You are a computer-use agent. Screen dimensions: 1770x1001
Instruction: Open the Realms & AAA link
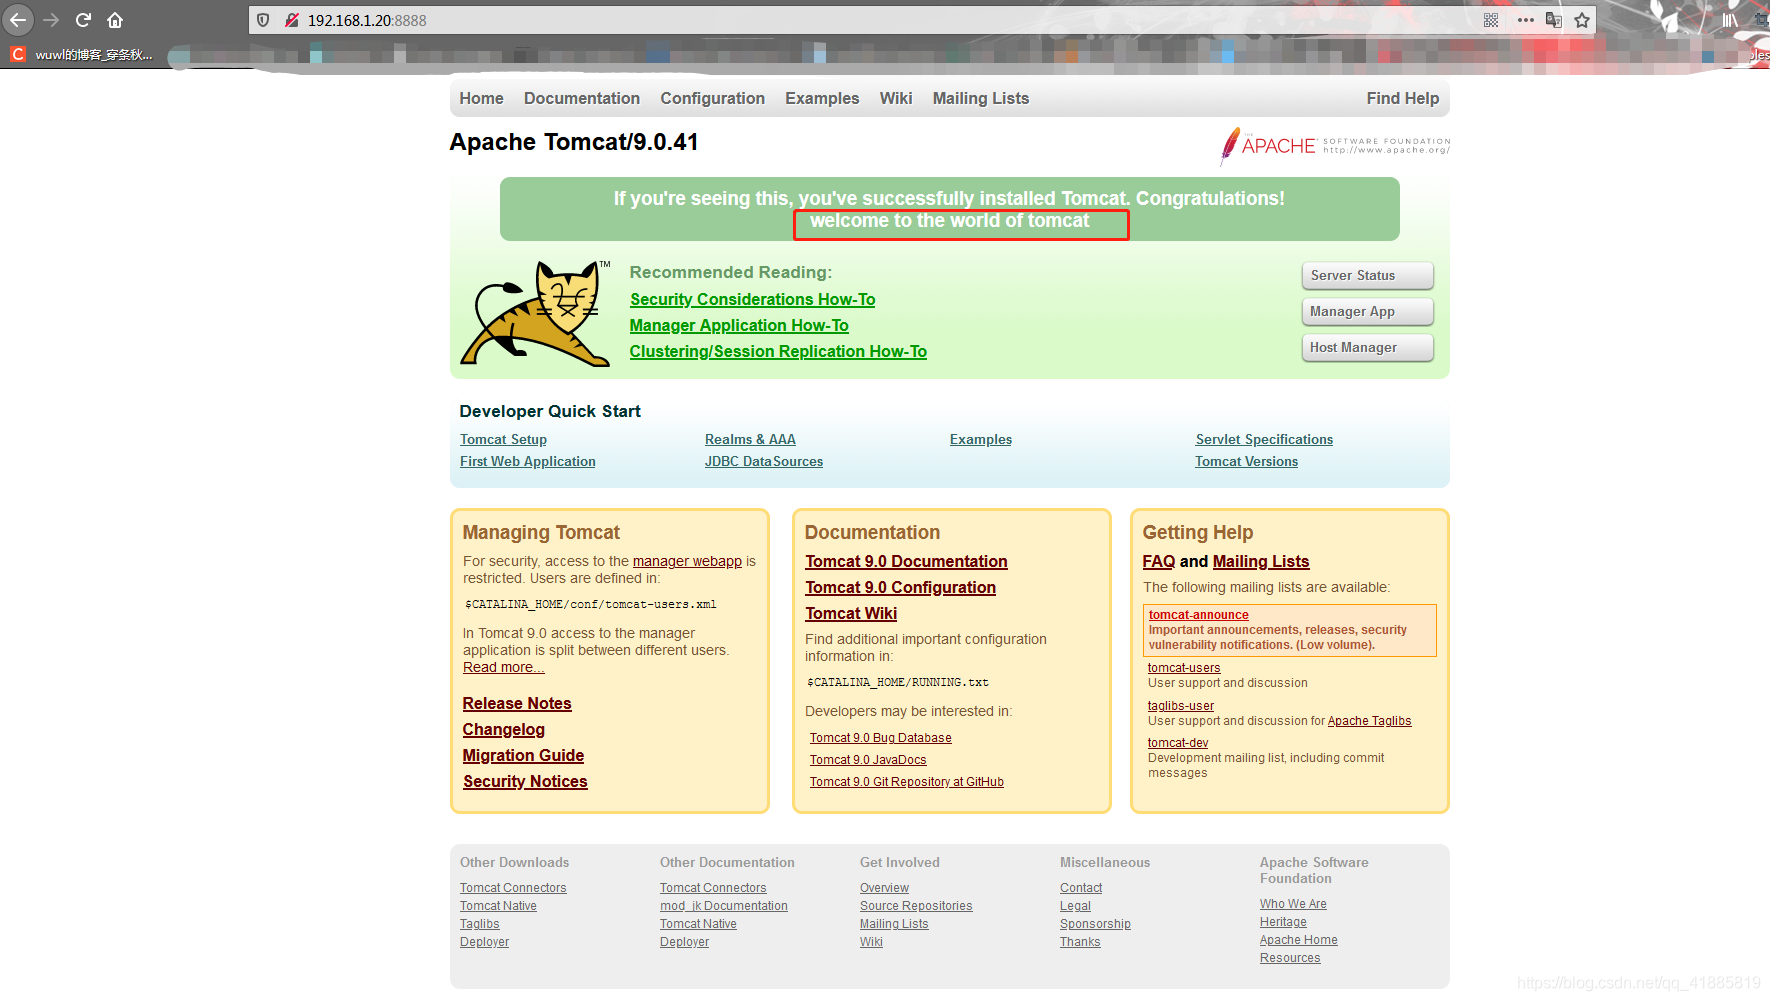click(750, 440)
